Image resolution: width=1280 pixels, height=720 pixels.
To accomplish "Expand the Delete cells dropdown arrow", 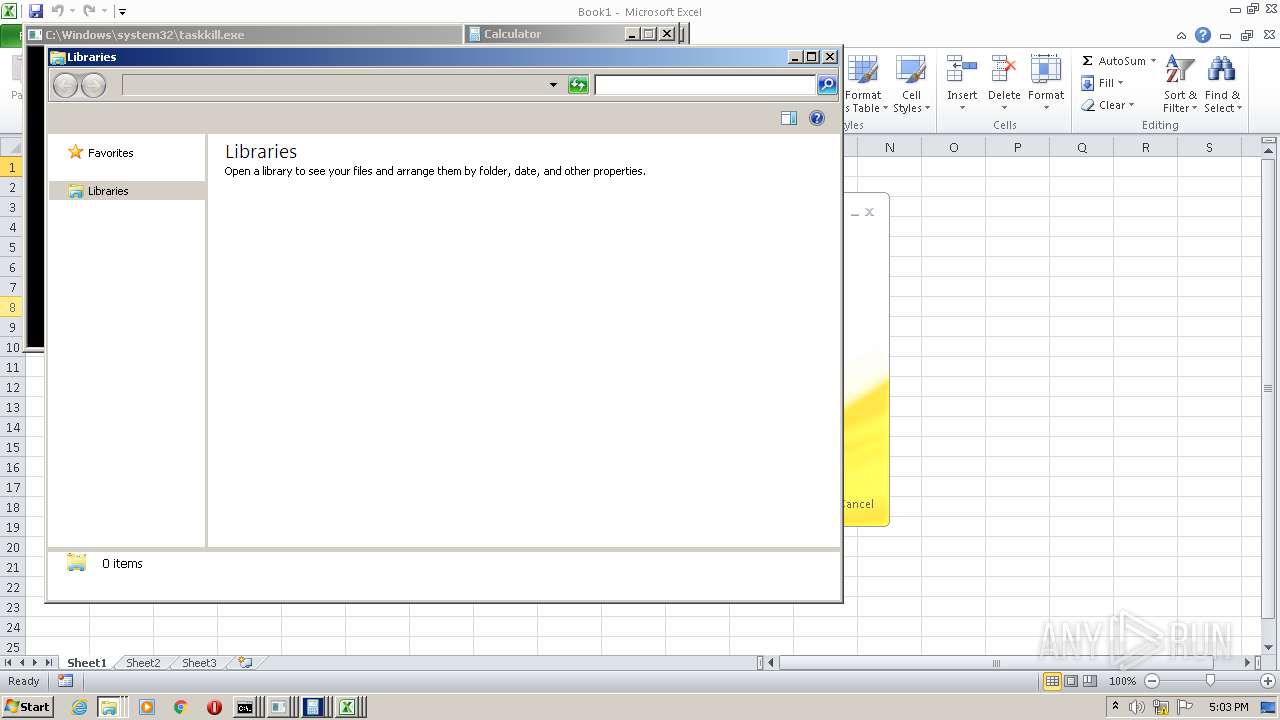I will pos(1004,108).
